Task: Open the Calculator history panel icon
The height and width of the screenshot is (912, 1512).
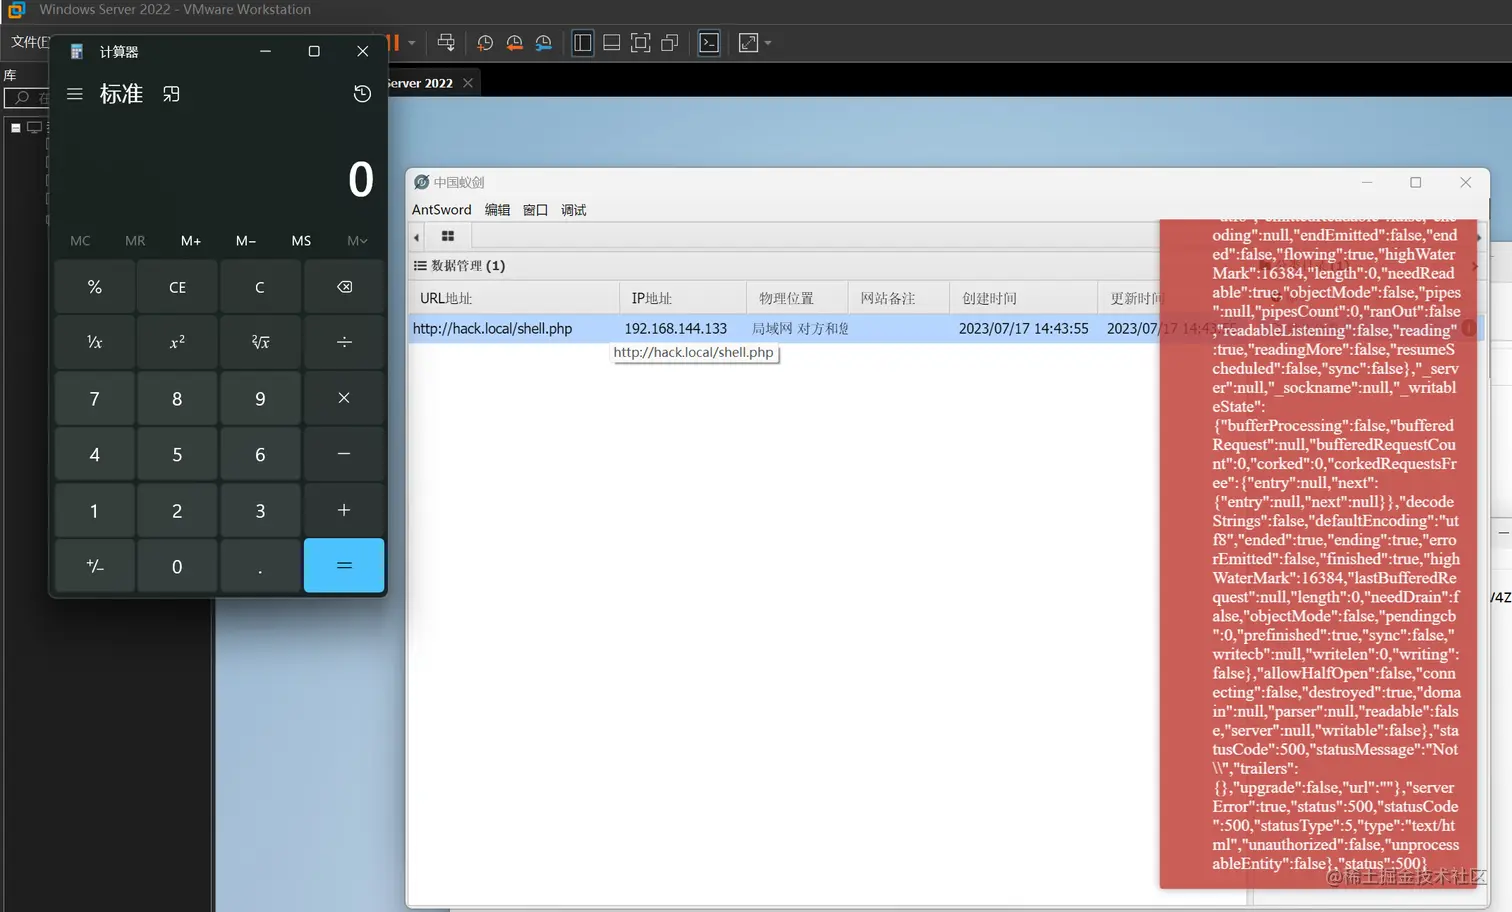Action: [362, 94]
